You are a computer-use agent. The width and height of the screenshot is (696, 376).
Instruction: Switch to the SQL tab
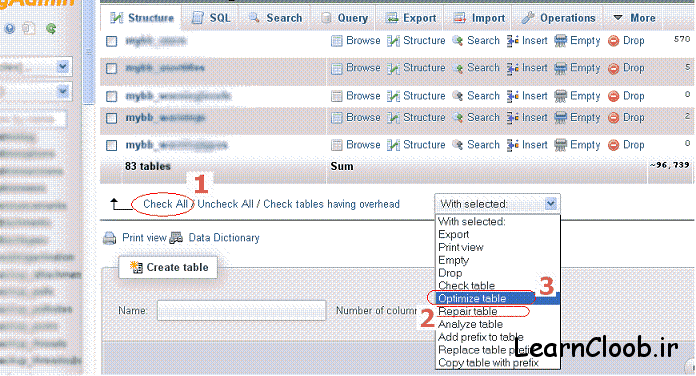(x=211, y=18)
